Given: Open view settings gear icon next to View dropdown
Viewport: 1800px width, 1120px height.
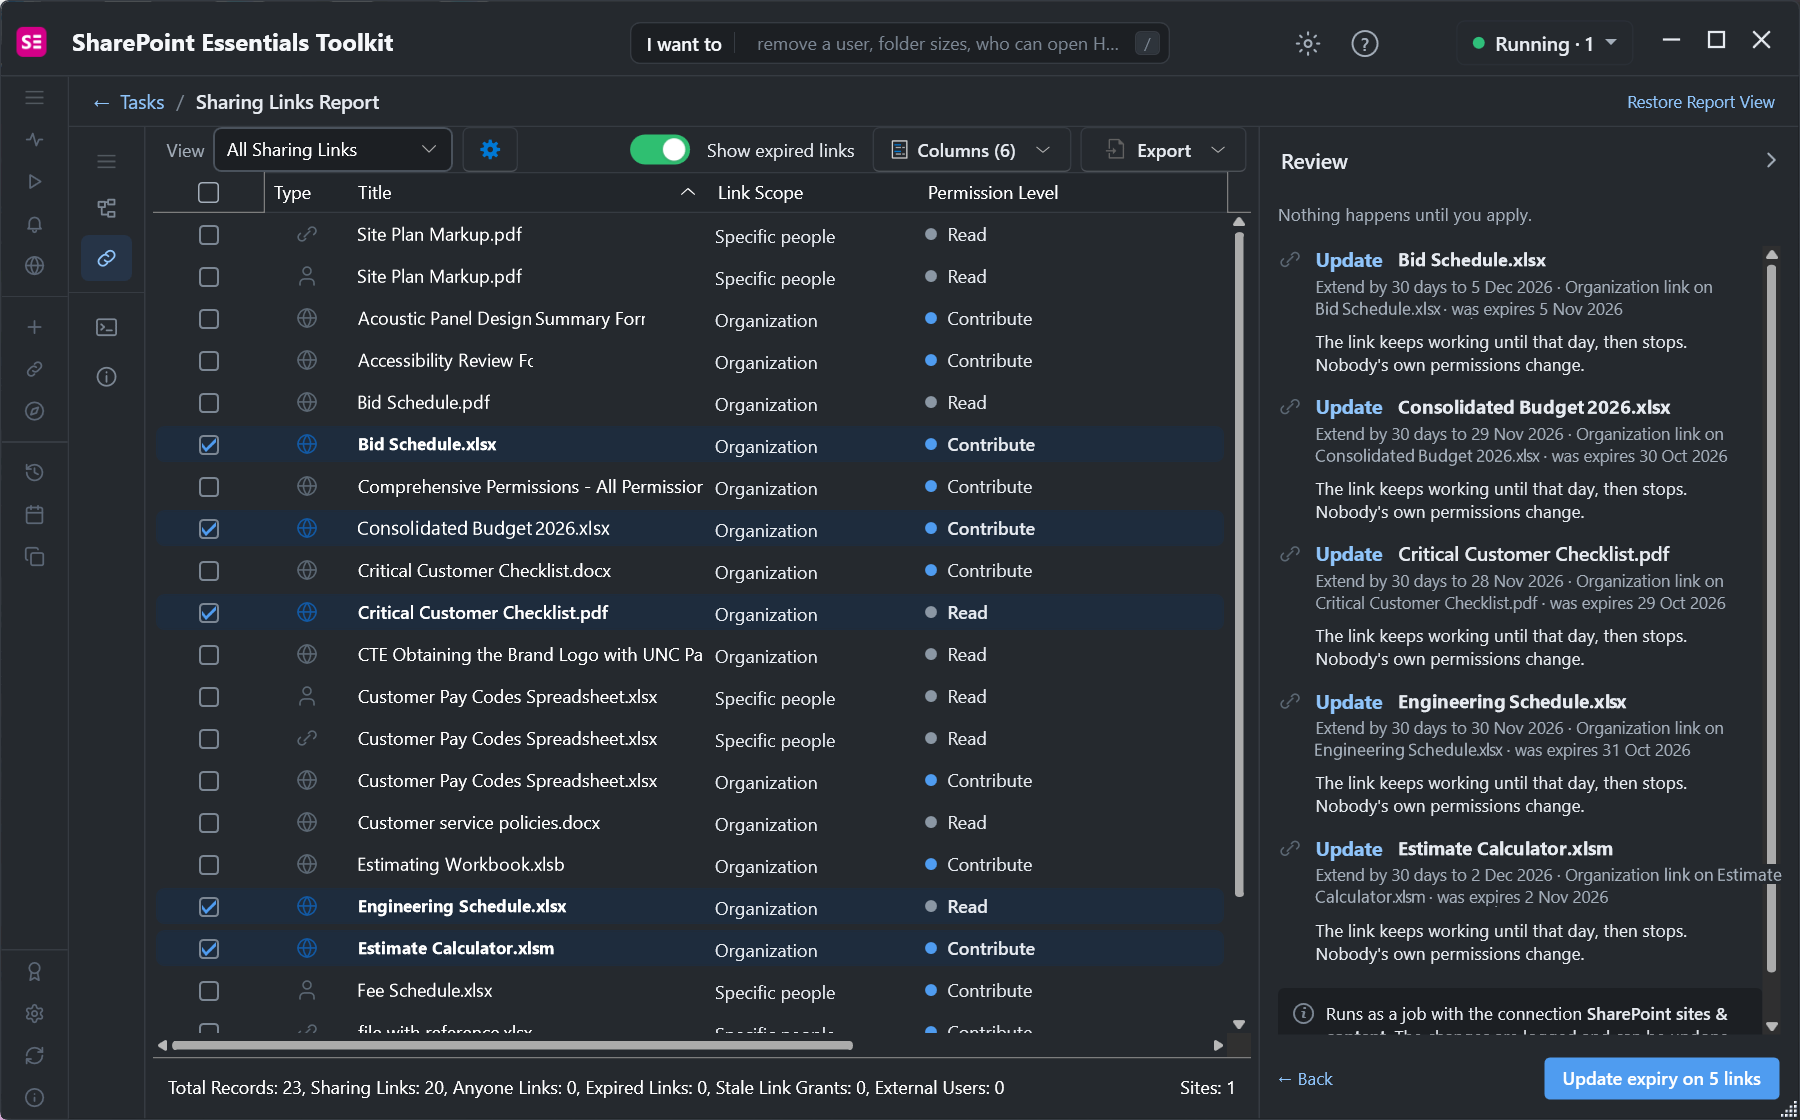Looking at the screenshot, I should point(490,150).
